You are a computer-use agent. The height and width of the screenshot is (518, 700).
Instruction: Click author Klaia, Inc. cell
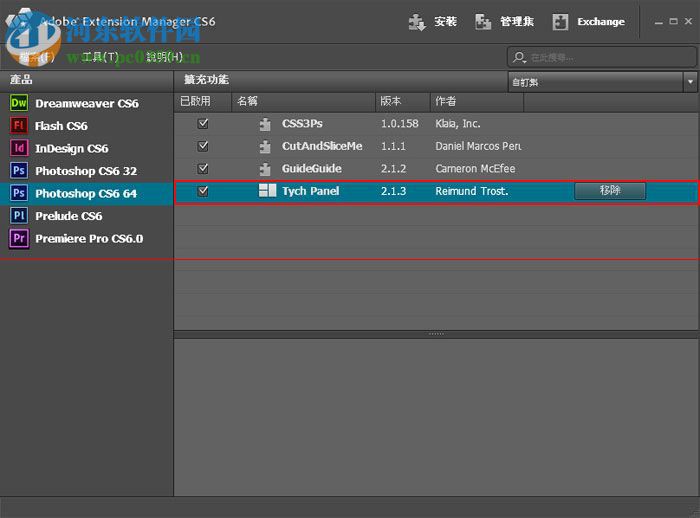(458, 124)
